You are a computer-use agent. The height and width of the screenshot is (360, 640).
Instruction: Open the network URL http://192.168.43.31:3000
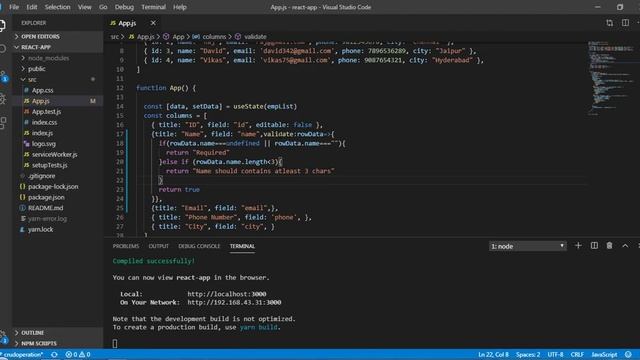tap(234, 302)
